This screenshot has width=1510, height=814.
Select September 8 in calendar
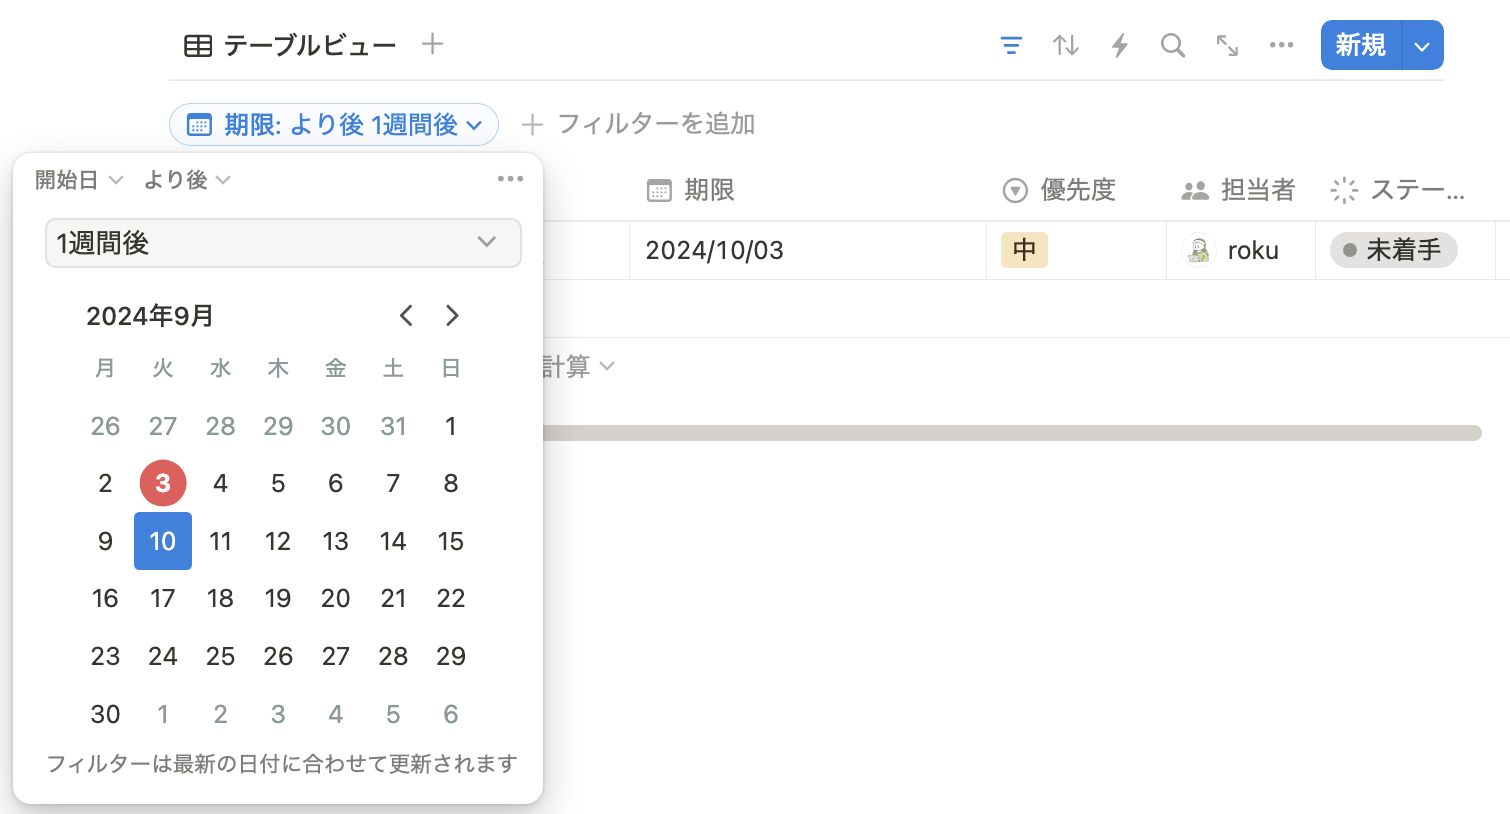[451, 483]
